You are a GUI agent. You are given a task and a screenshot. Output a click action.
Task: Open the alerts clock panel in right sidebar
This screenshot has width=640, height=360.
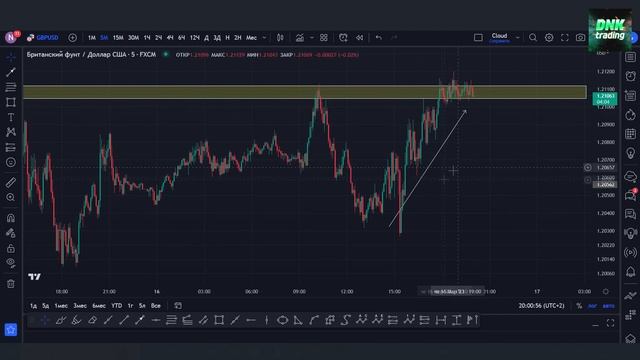pyautogui.click(x=631, y=76)
